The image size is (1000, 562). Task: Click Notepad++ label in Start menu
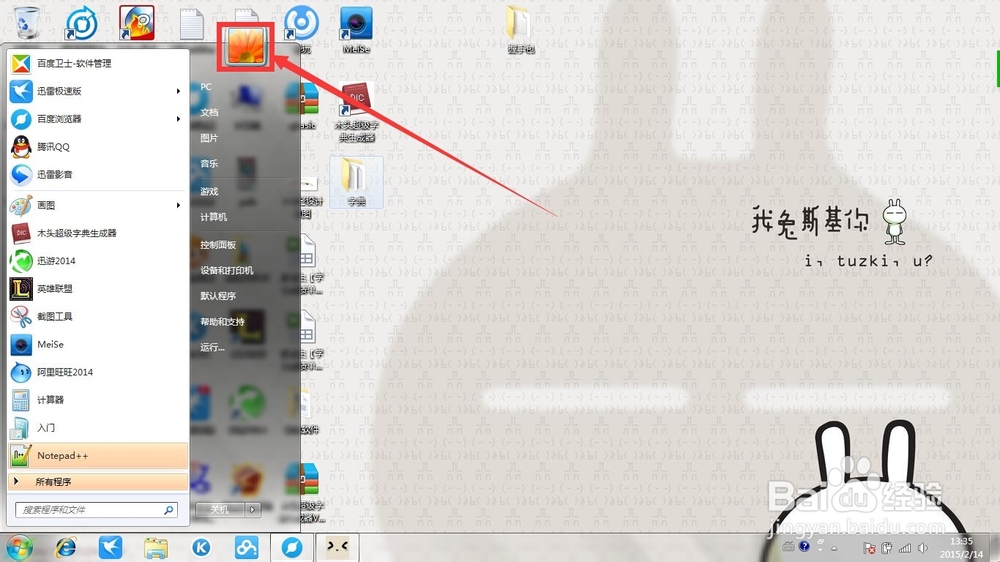tap(62, 455)
